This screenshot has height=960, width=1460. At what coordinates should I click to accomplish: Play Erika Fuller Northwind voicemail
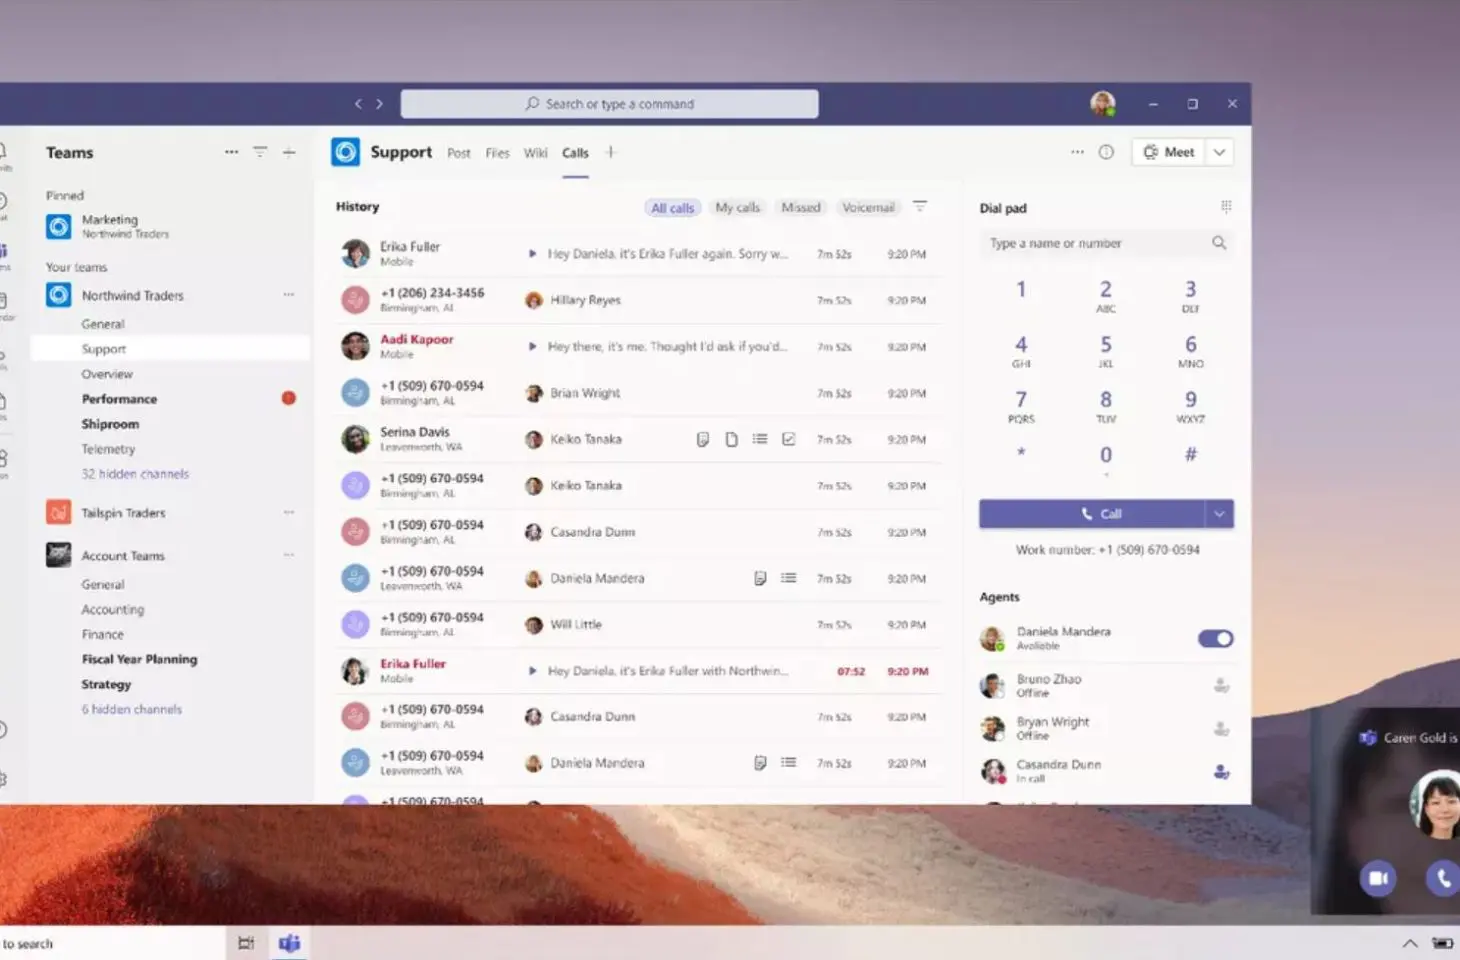click(532, 671)
